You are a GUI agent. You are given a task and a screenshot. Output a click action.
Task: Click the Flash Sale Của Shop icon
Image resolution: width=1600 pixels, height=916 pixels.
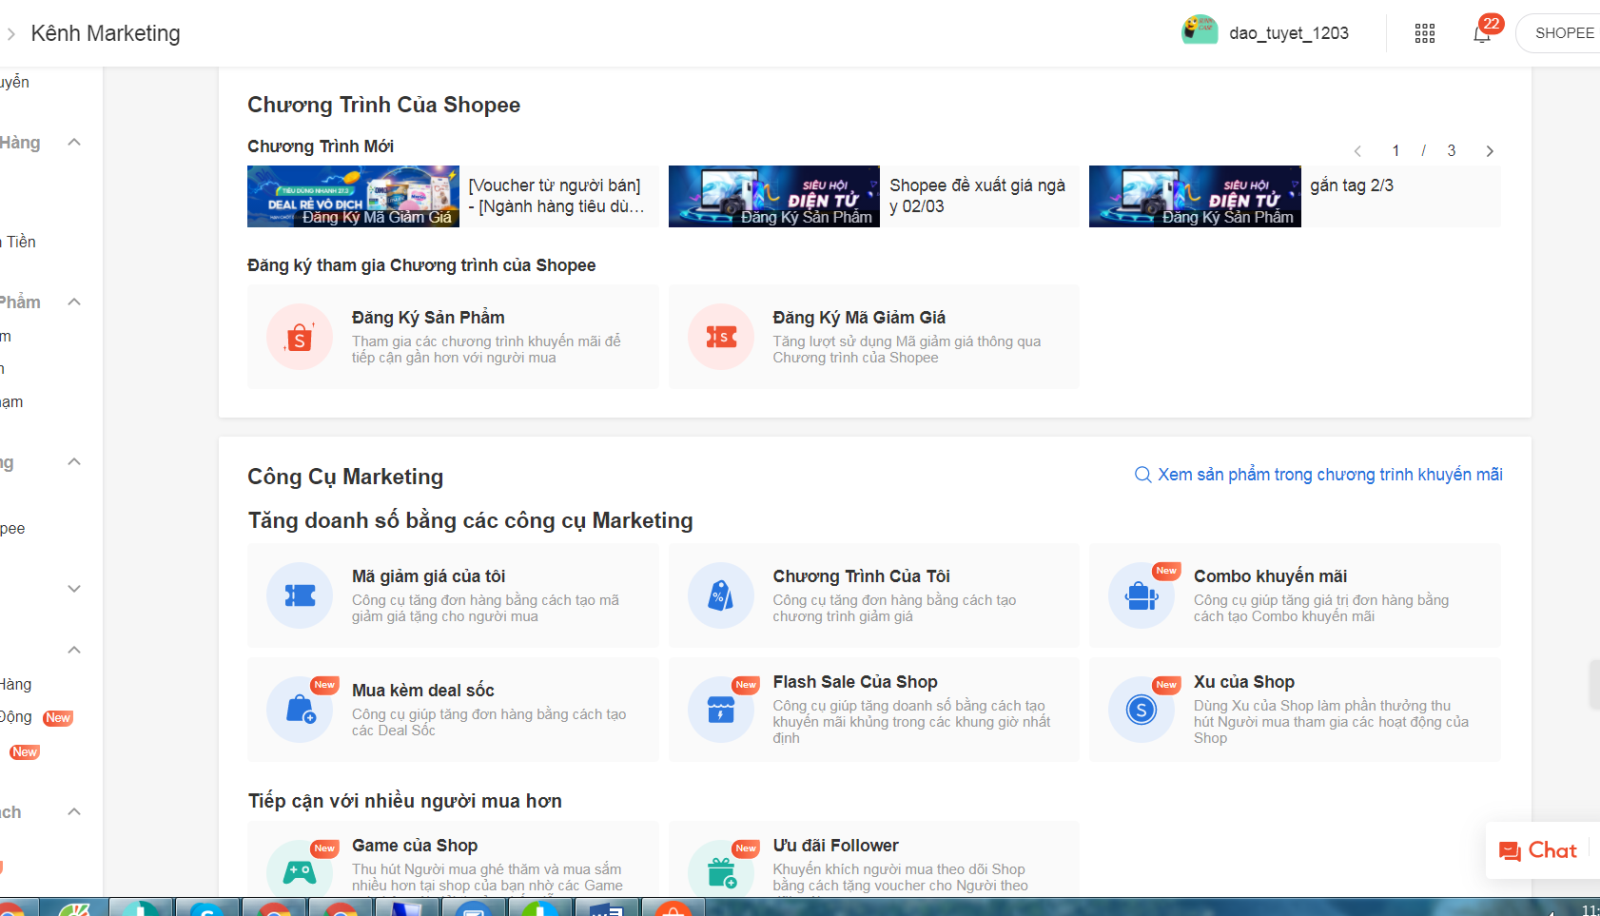click(720, 709)
